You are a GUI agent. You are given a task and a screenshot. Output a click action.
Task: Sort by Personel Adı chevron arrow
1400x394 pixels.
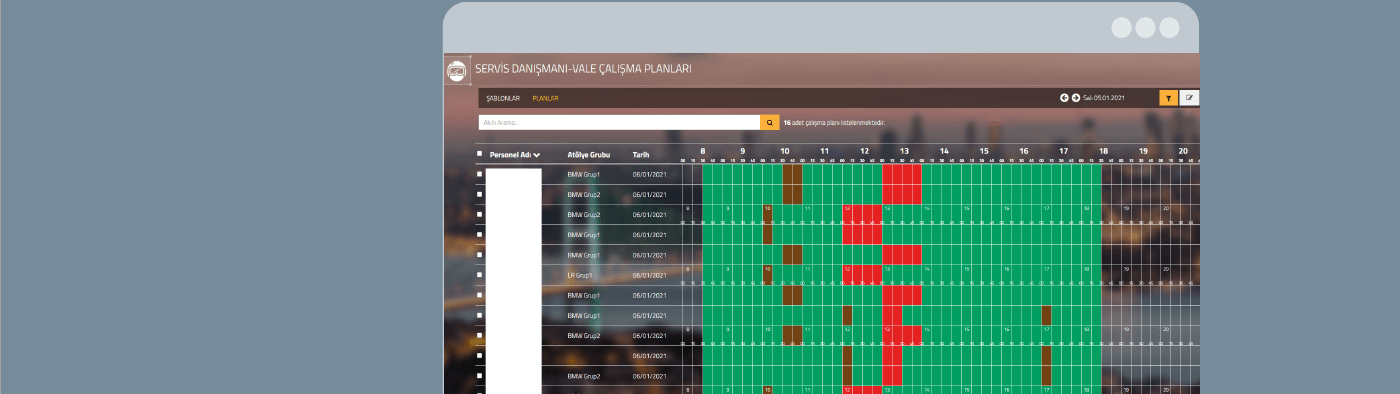coord(537,155)
